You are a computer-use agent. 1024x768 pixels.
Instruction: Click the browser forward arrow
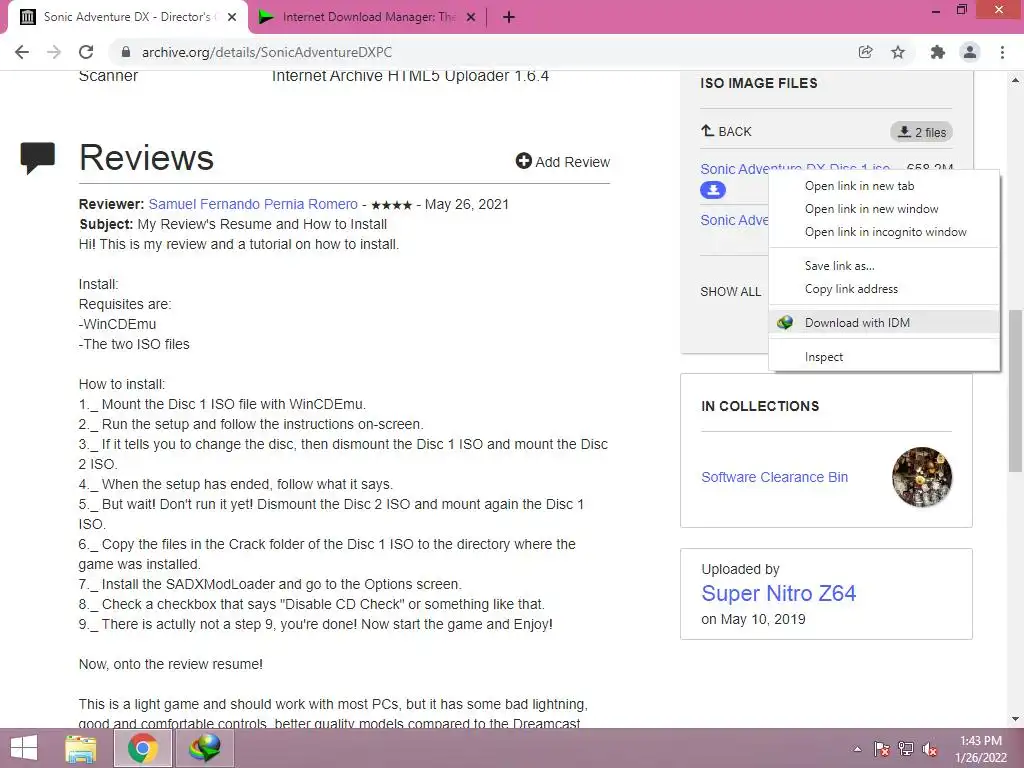click(x=54, y=52)
